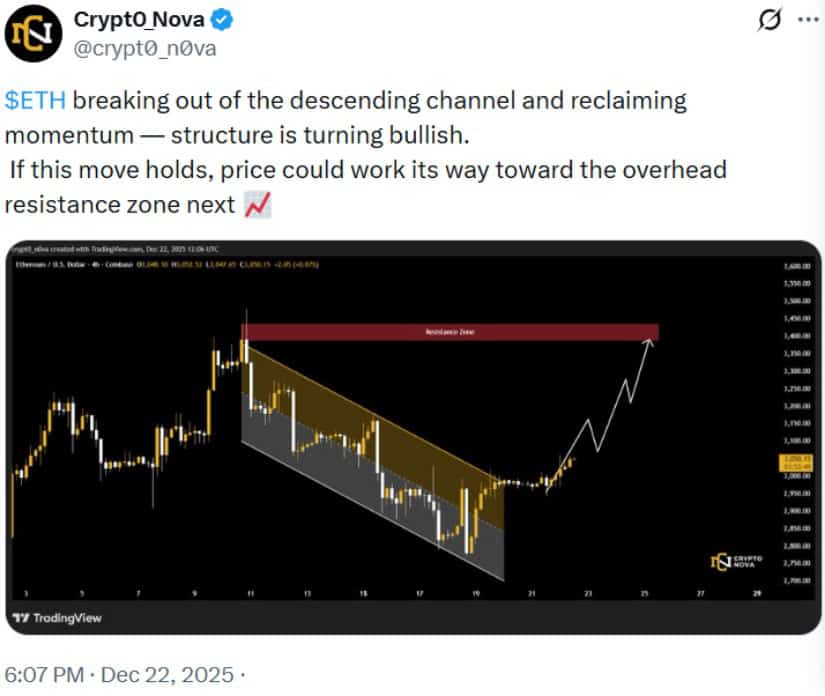The image size is (825, 696).
Task: Click the date 19 on the time axis
Action: (478, 591)
